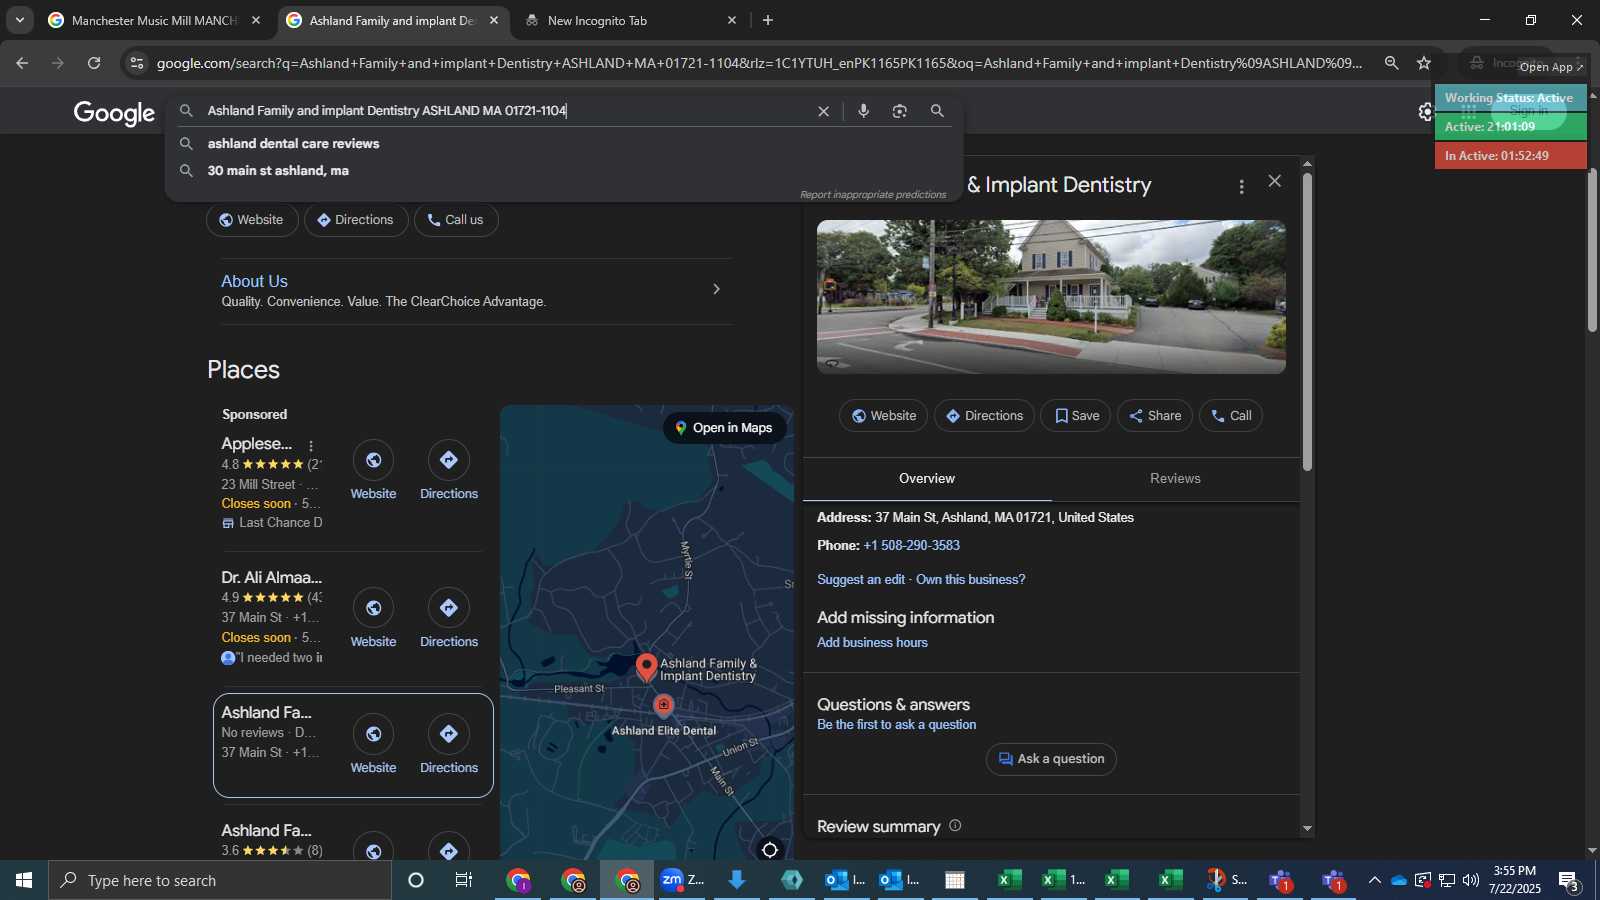
Task: Click the business panel vertical scrollbar
Action: 1307,322
